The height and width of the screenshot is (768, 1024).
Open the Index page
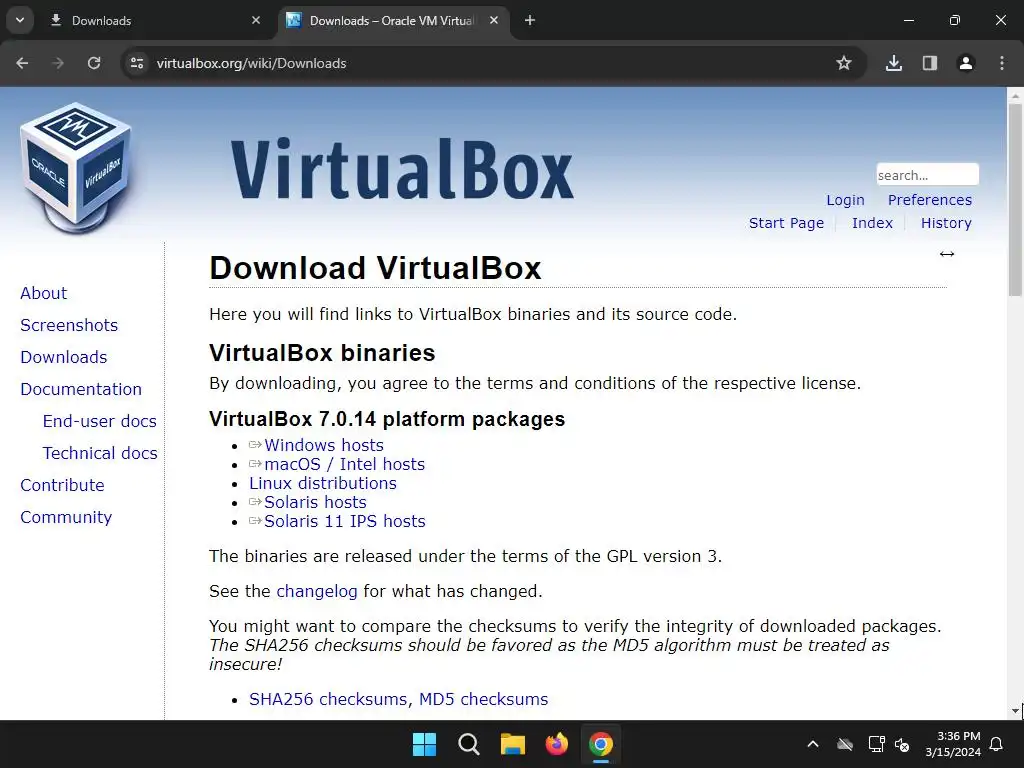tap(872, 223)
